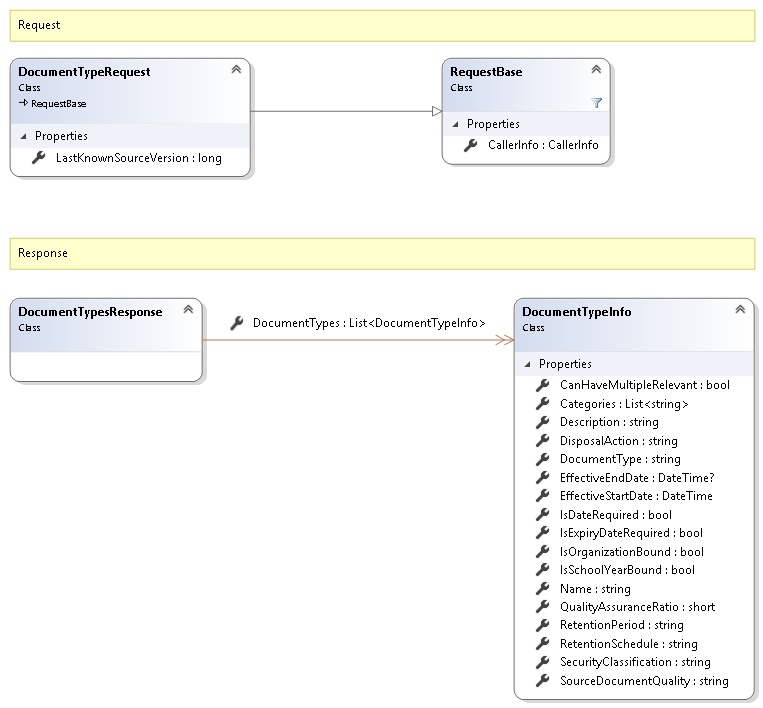This screenshot has height=708, width=763.
Task: Click the inheritance arrow icon under DocumentTypeRequest
Action: tap(23, 103)
